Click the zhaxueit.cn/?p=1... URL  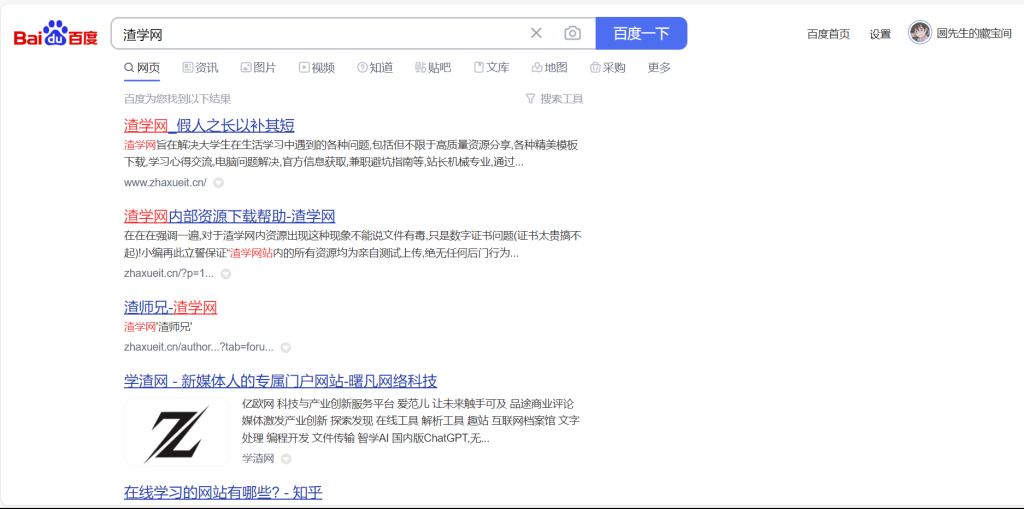[168, 274]
